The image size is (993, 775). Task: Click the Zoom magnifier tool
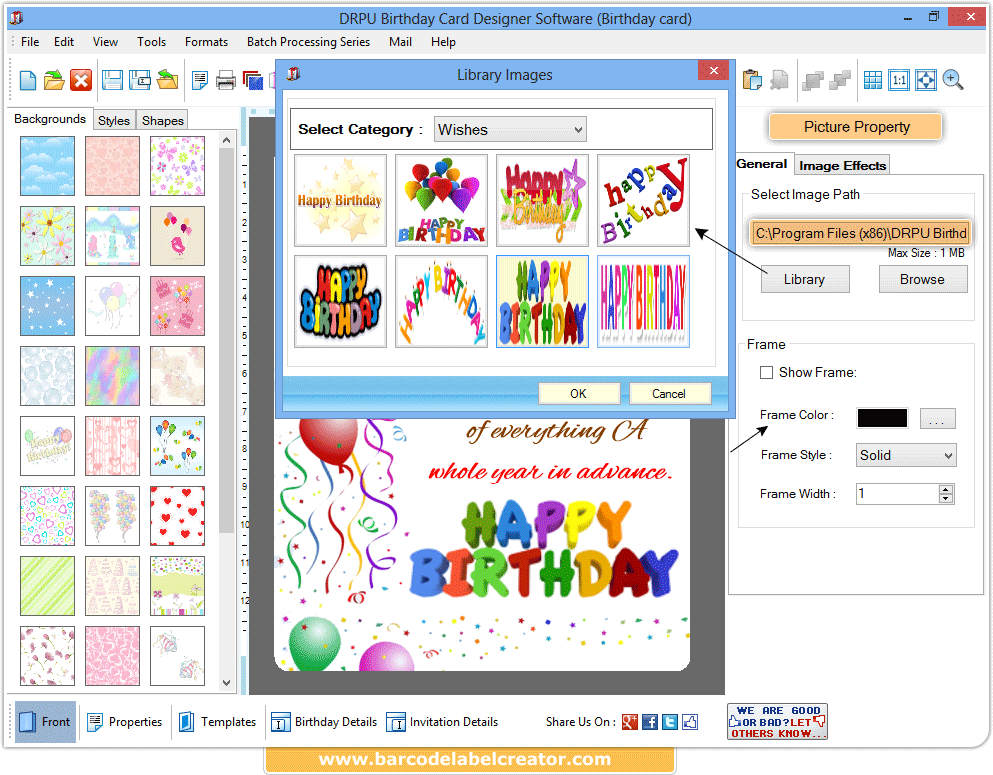click(953, 80)
